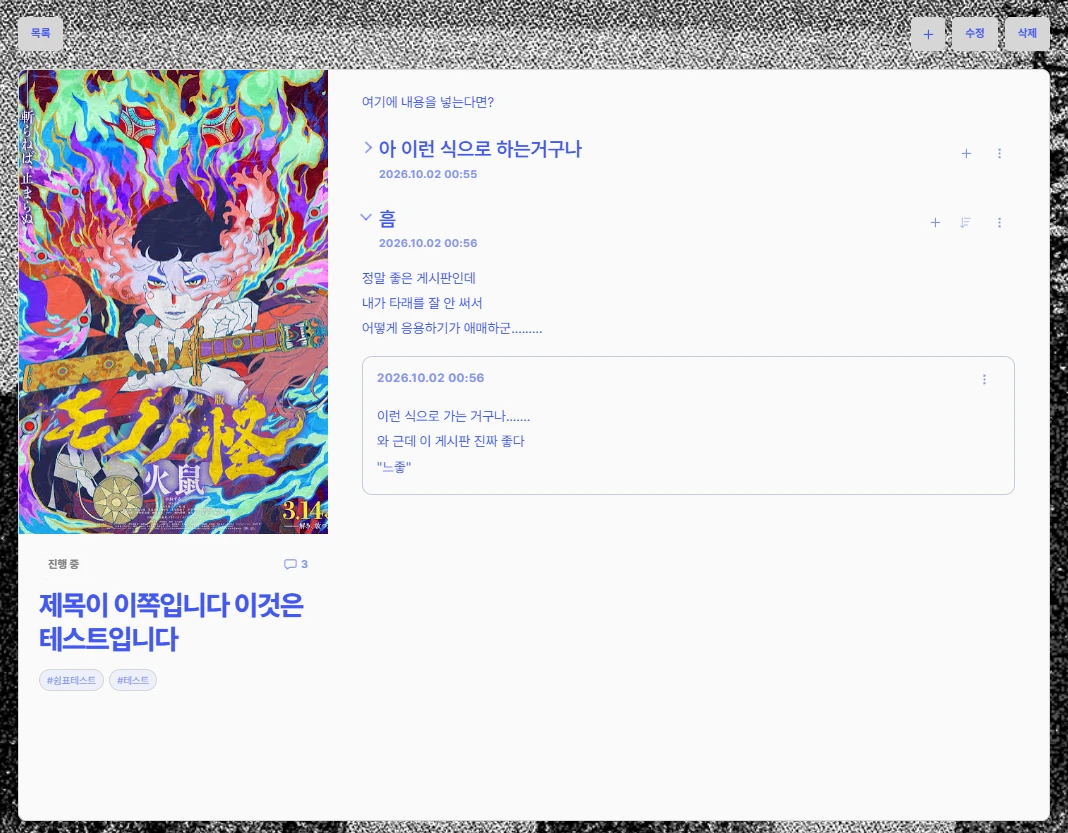Viewport: 1068px width, 833px height.
Task: Select the #테스트 tag
Action: [x=133, y=680]
